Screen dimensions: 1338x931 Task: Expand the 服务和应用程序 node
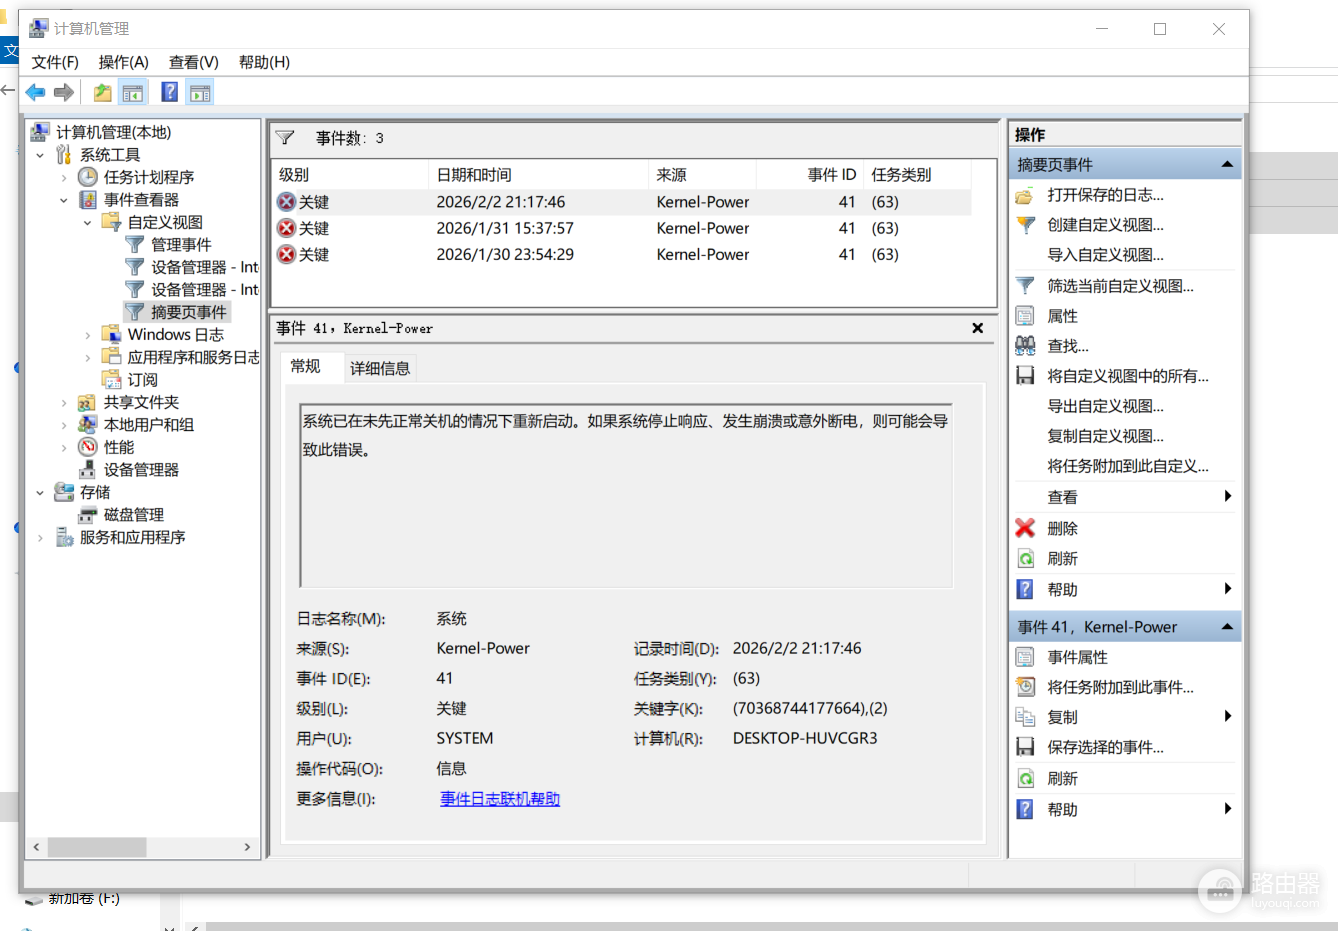[40, 537]
